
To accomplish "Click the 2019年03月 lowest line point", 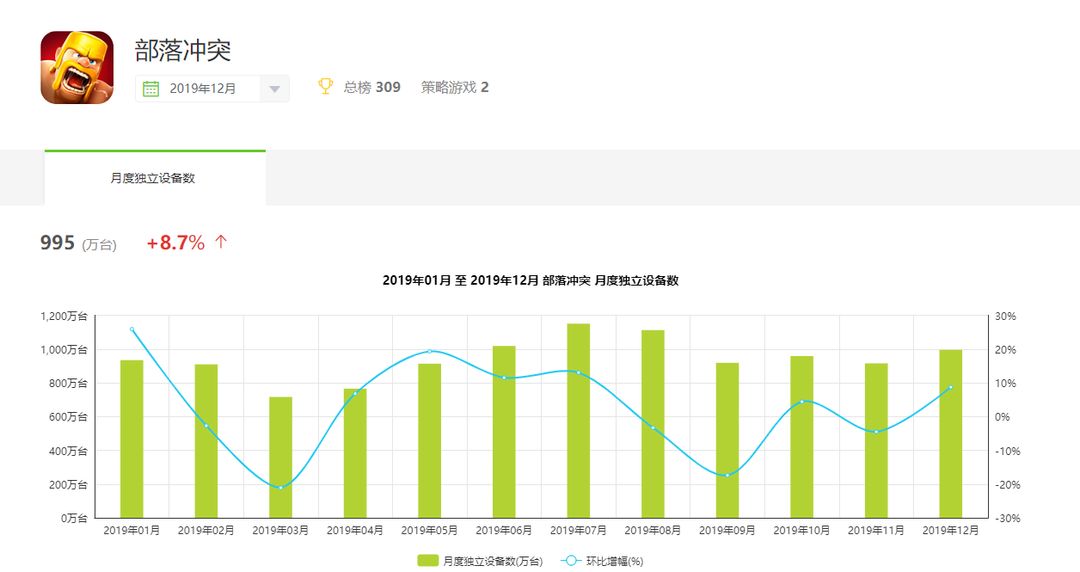I will 280,487.
